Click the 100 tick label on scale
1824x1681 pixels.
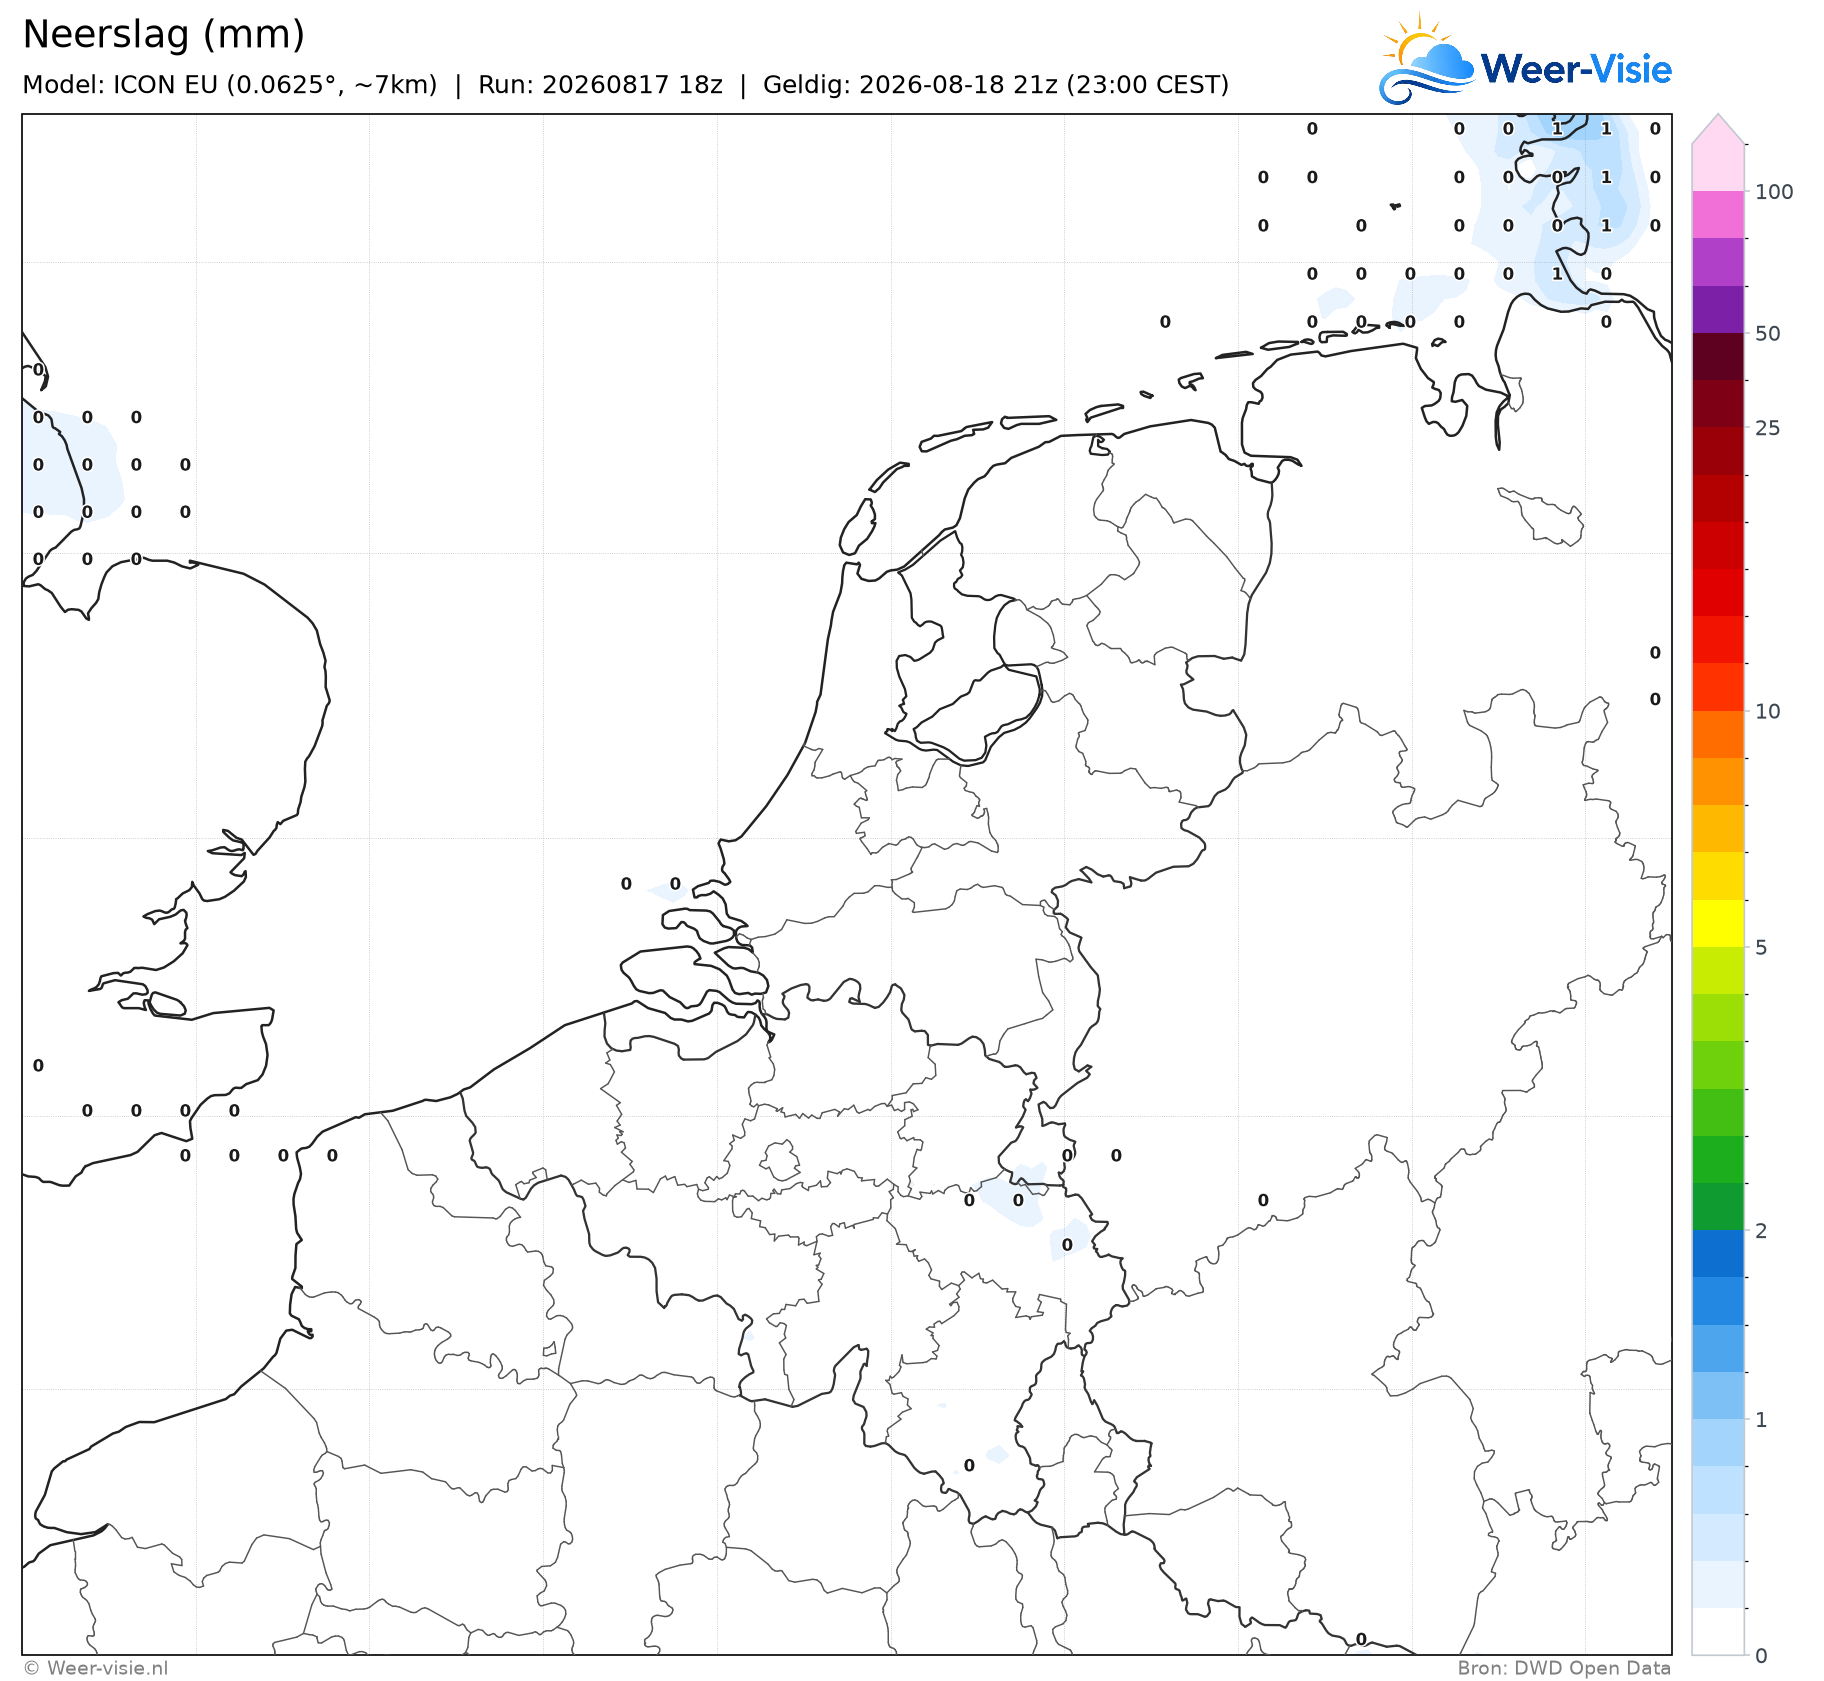coord(1775,192)
